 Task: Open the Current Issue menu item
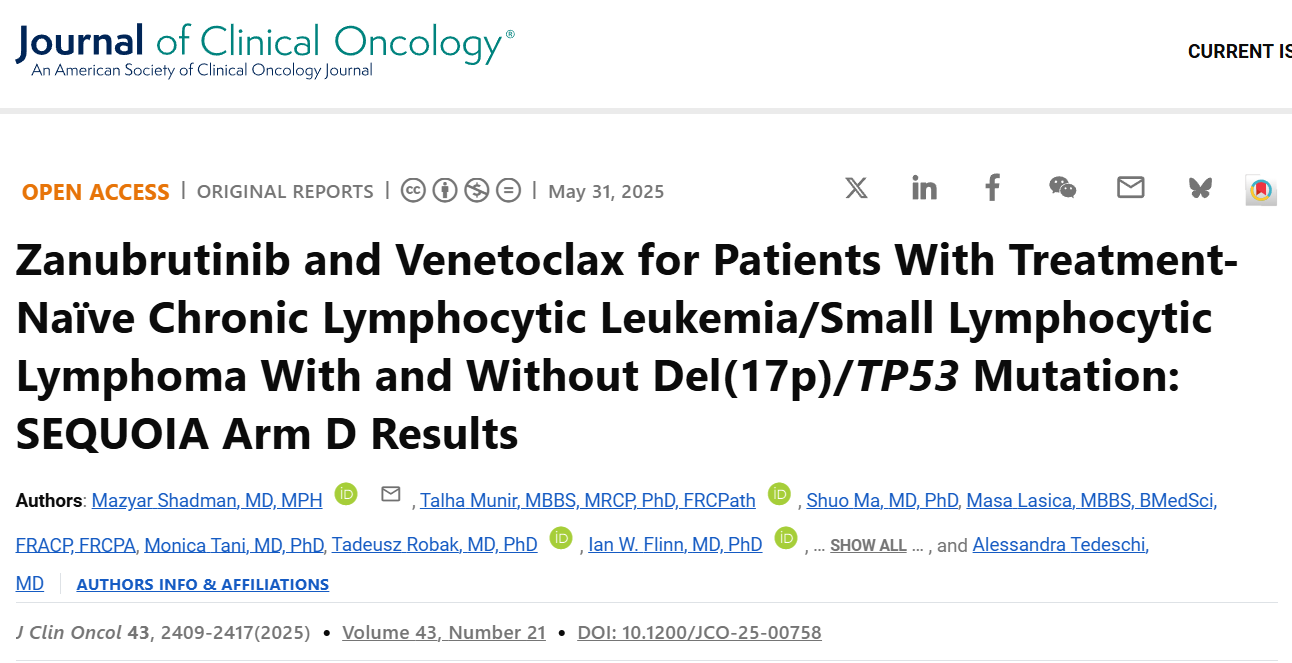1239,52
